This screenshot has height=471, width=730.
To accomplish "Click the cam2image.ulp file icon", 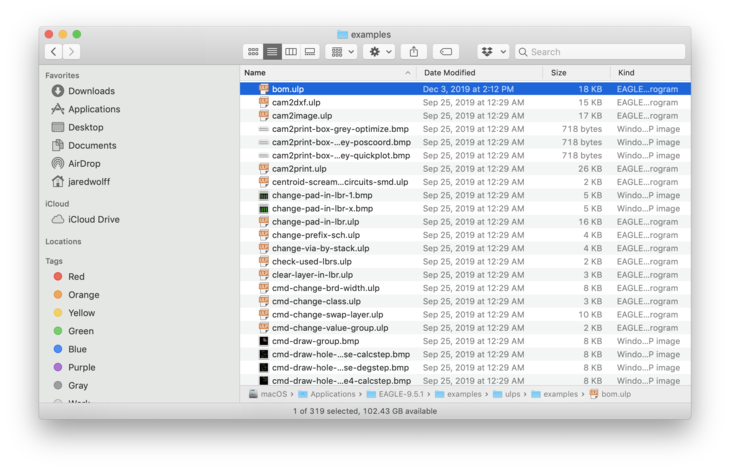I will pyautogui.click(x=264, y=115).
